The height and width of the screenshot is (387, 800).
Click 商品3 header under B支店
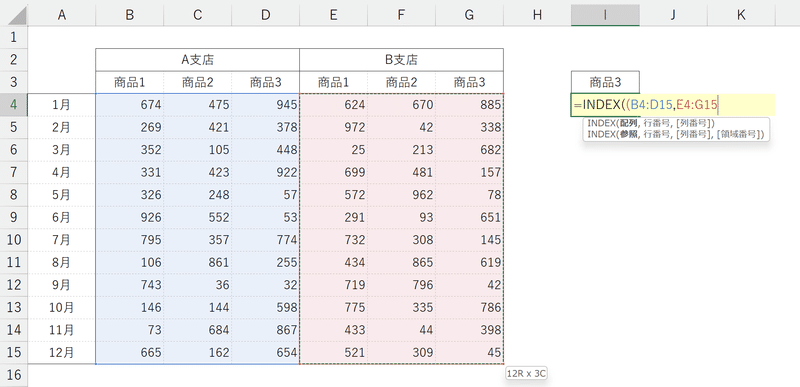click(x=469, y=82)
